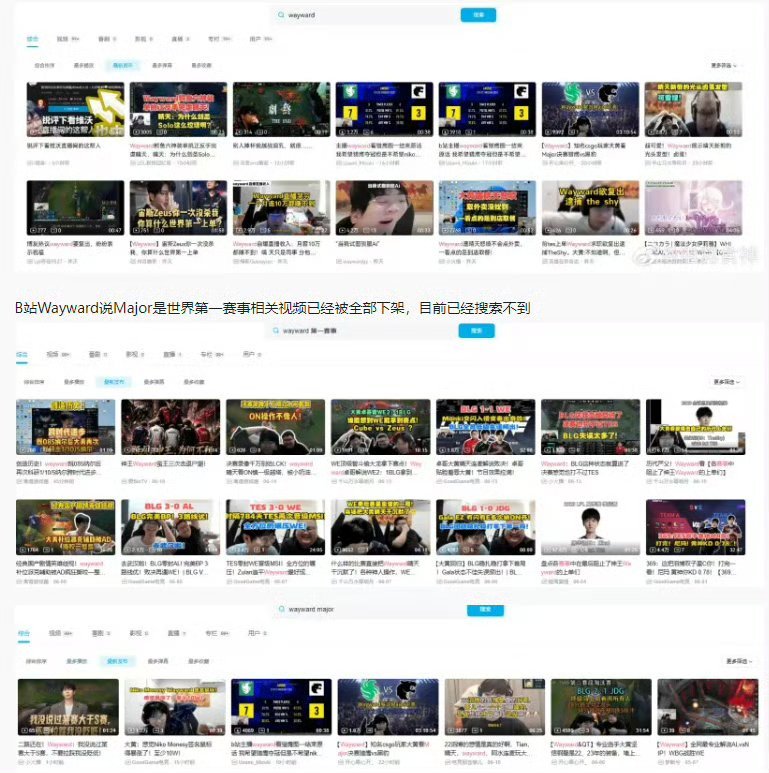This screenshot has width=769, height=773.
Task: Open the 专栏 tab in 'wayward 第一赛事' results
Action: [212, 354]
